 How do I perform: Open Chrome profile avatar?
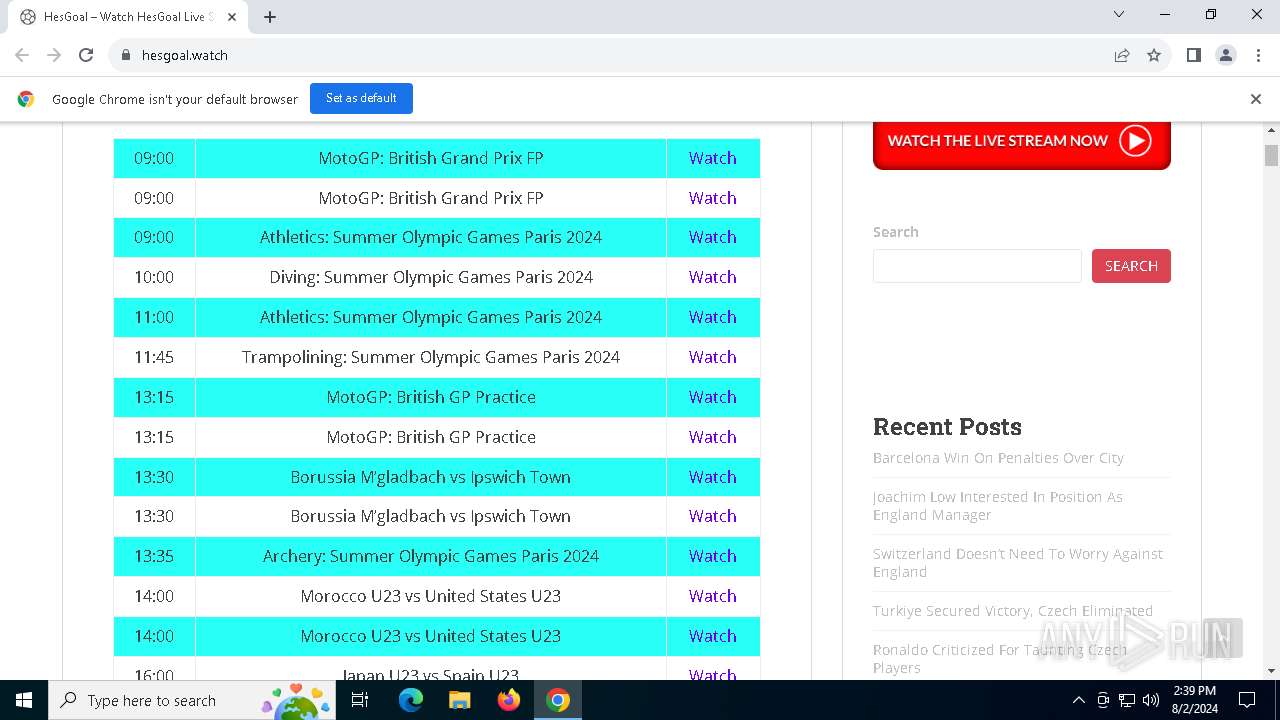click(1226, 55)
